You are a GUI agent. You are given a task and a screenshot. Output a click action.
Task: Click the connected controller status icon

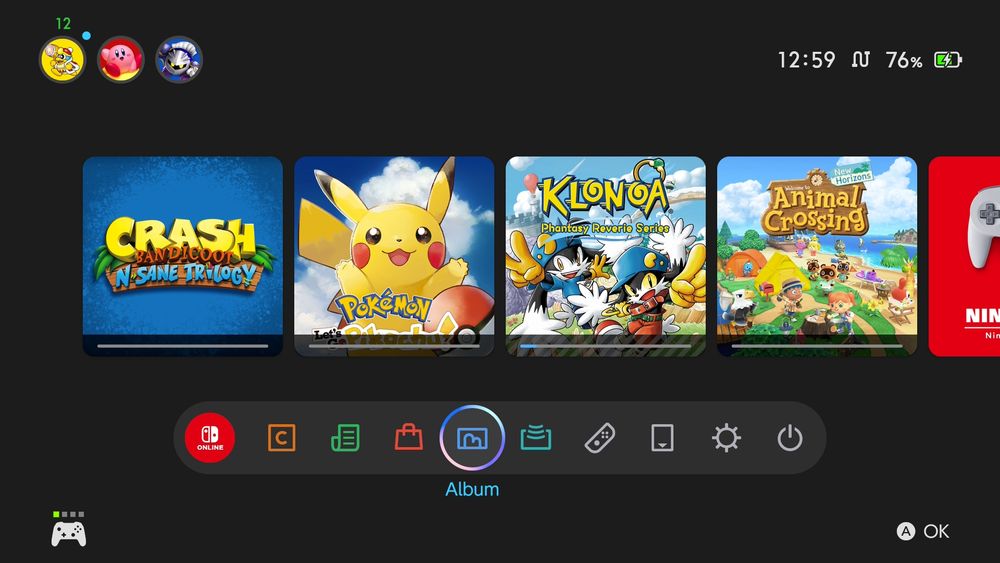[x=69, y=529]
